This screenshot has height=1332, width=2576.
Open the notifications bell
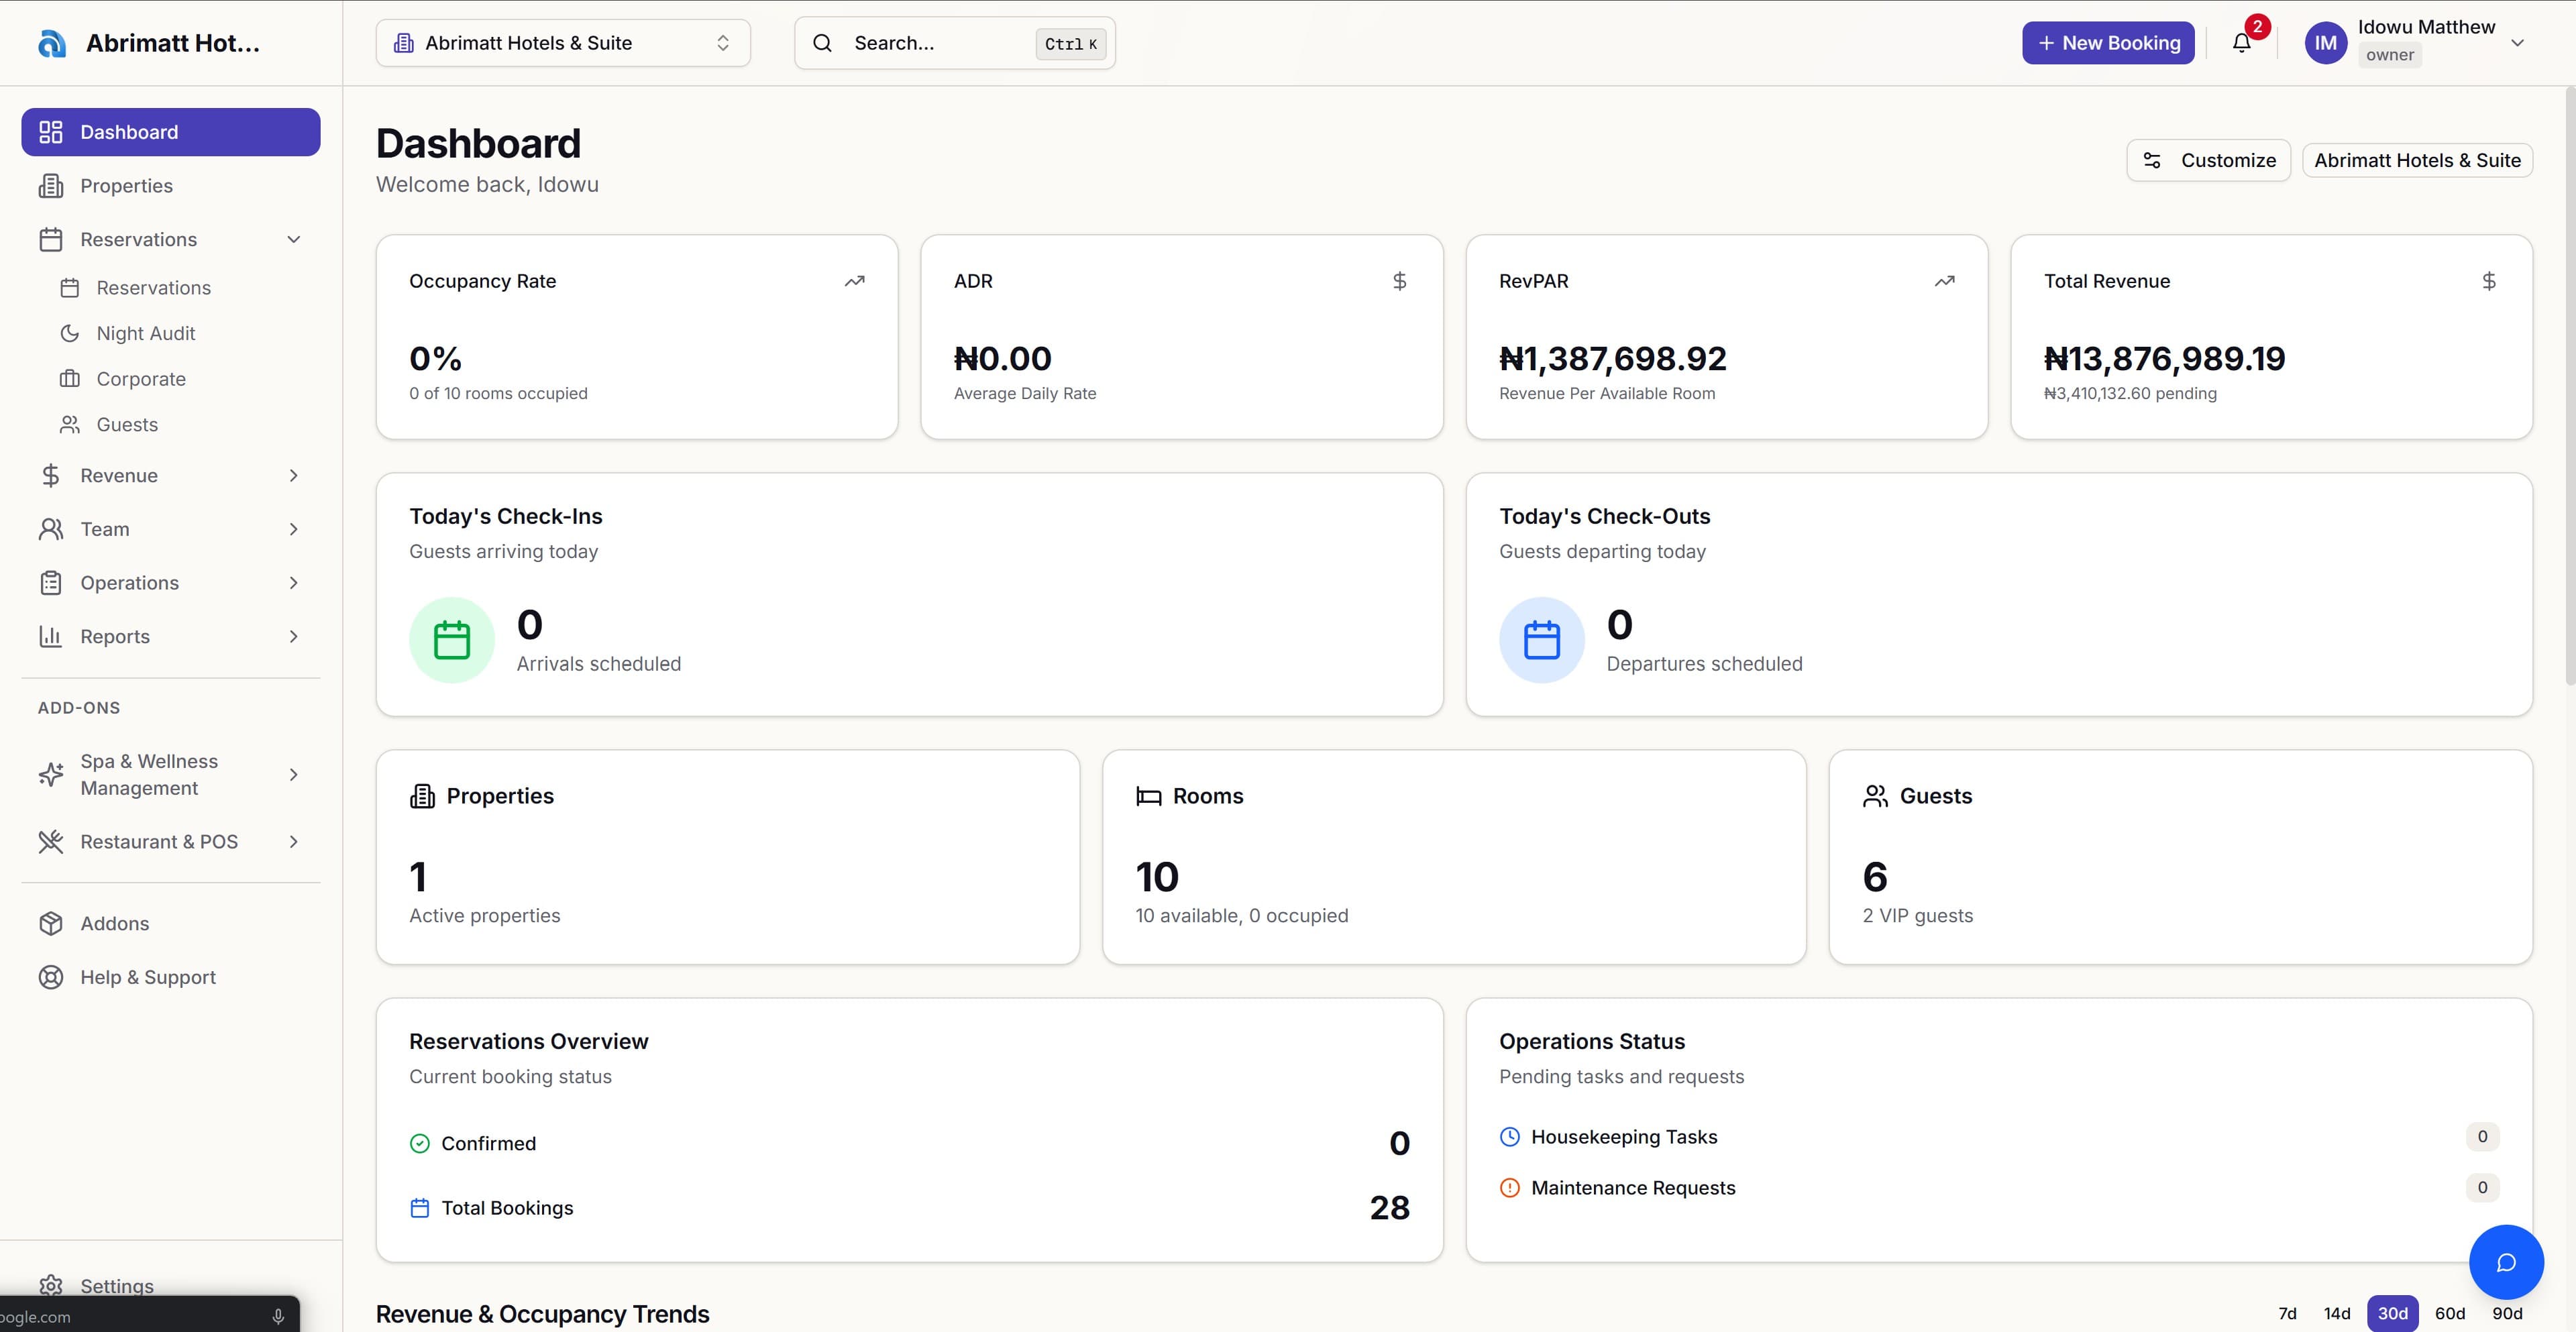[x=2241, y=43]
